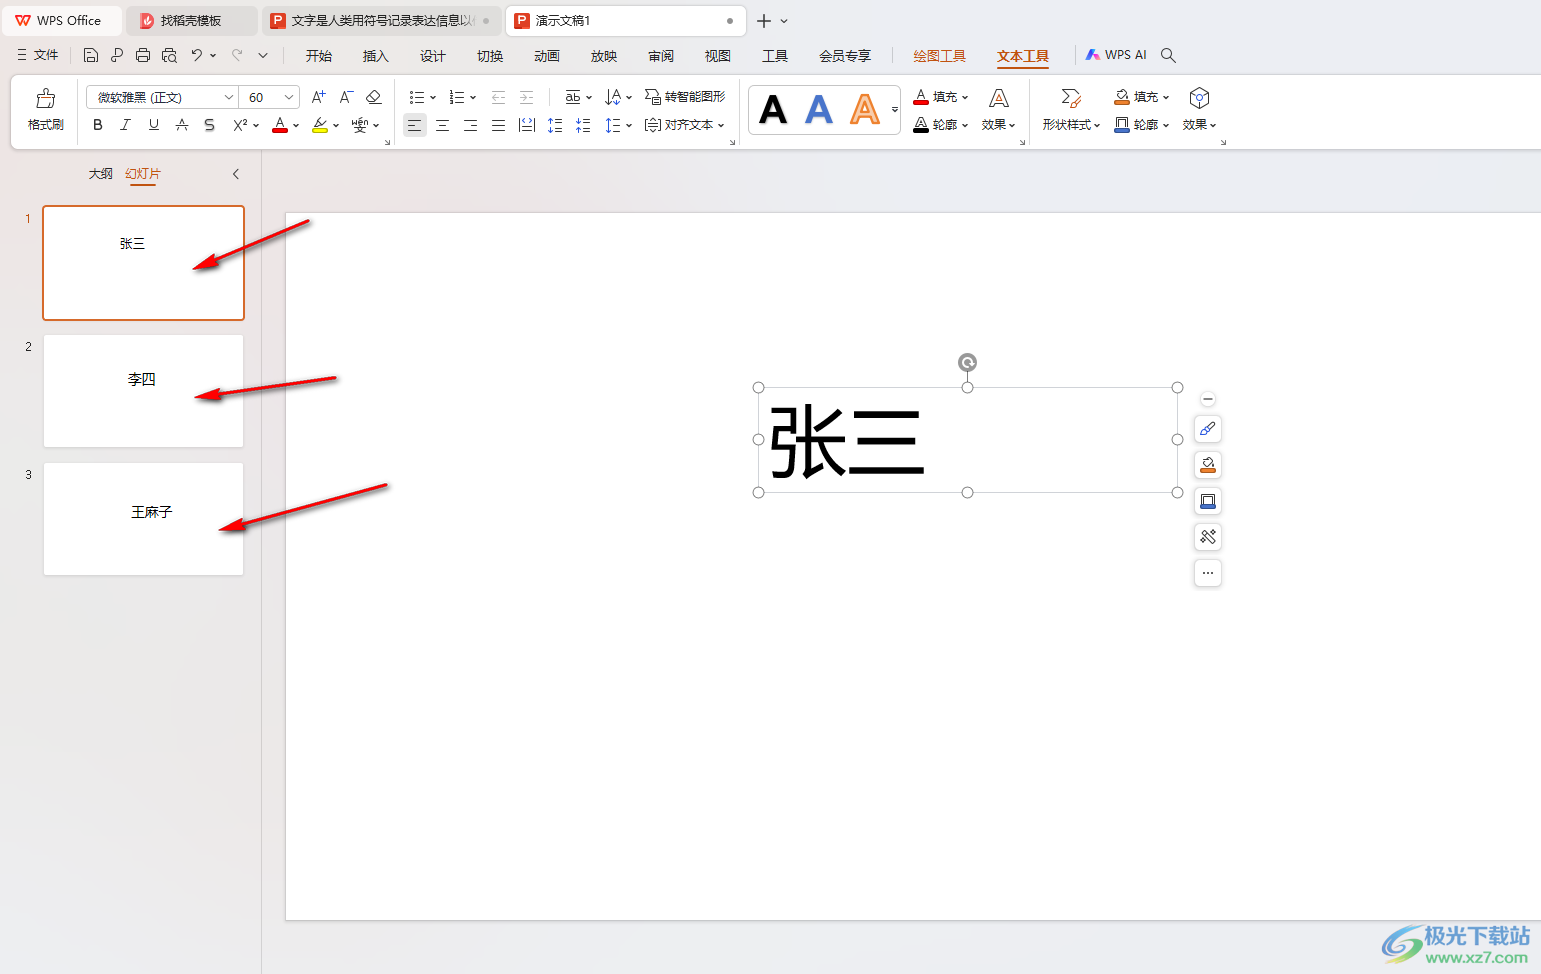Viewport: 1541px width, 974px height.
Task: Open the shape 填充 (fill) dropdown with bucket icon
Action: 1142,97
